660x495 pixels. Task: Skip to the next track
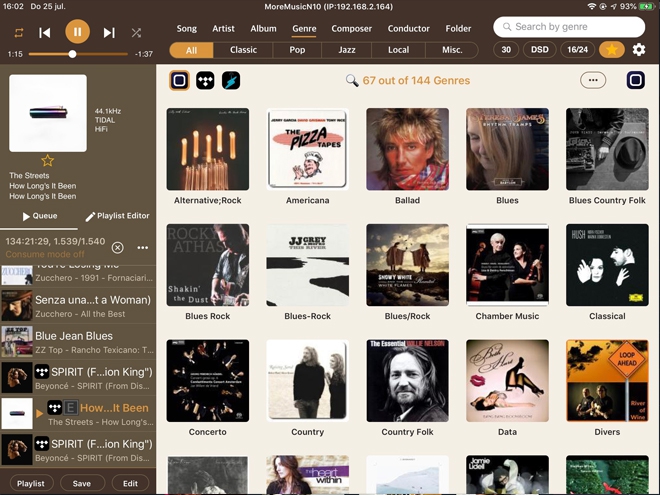109,32
